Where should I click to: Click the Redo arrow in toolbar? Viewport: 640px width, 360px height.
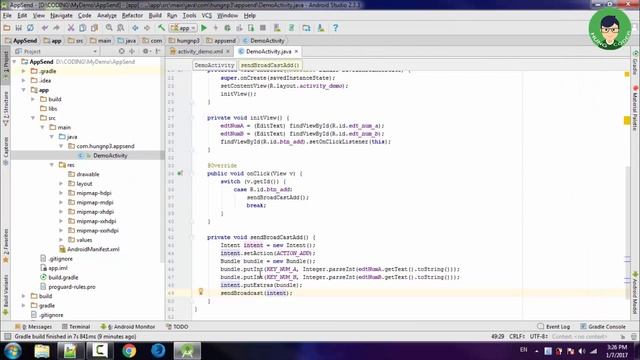(x=56, y=28)
